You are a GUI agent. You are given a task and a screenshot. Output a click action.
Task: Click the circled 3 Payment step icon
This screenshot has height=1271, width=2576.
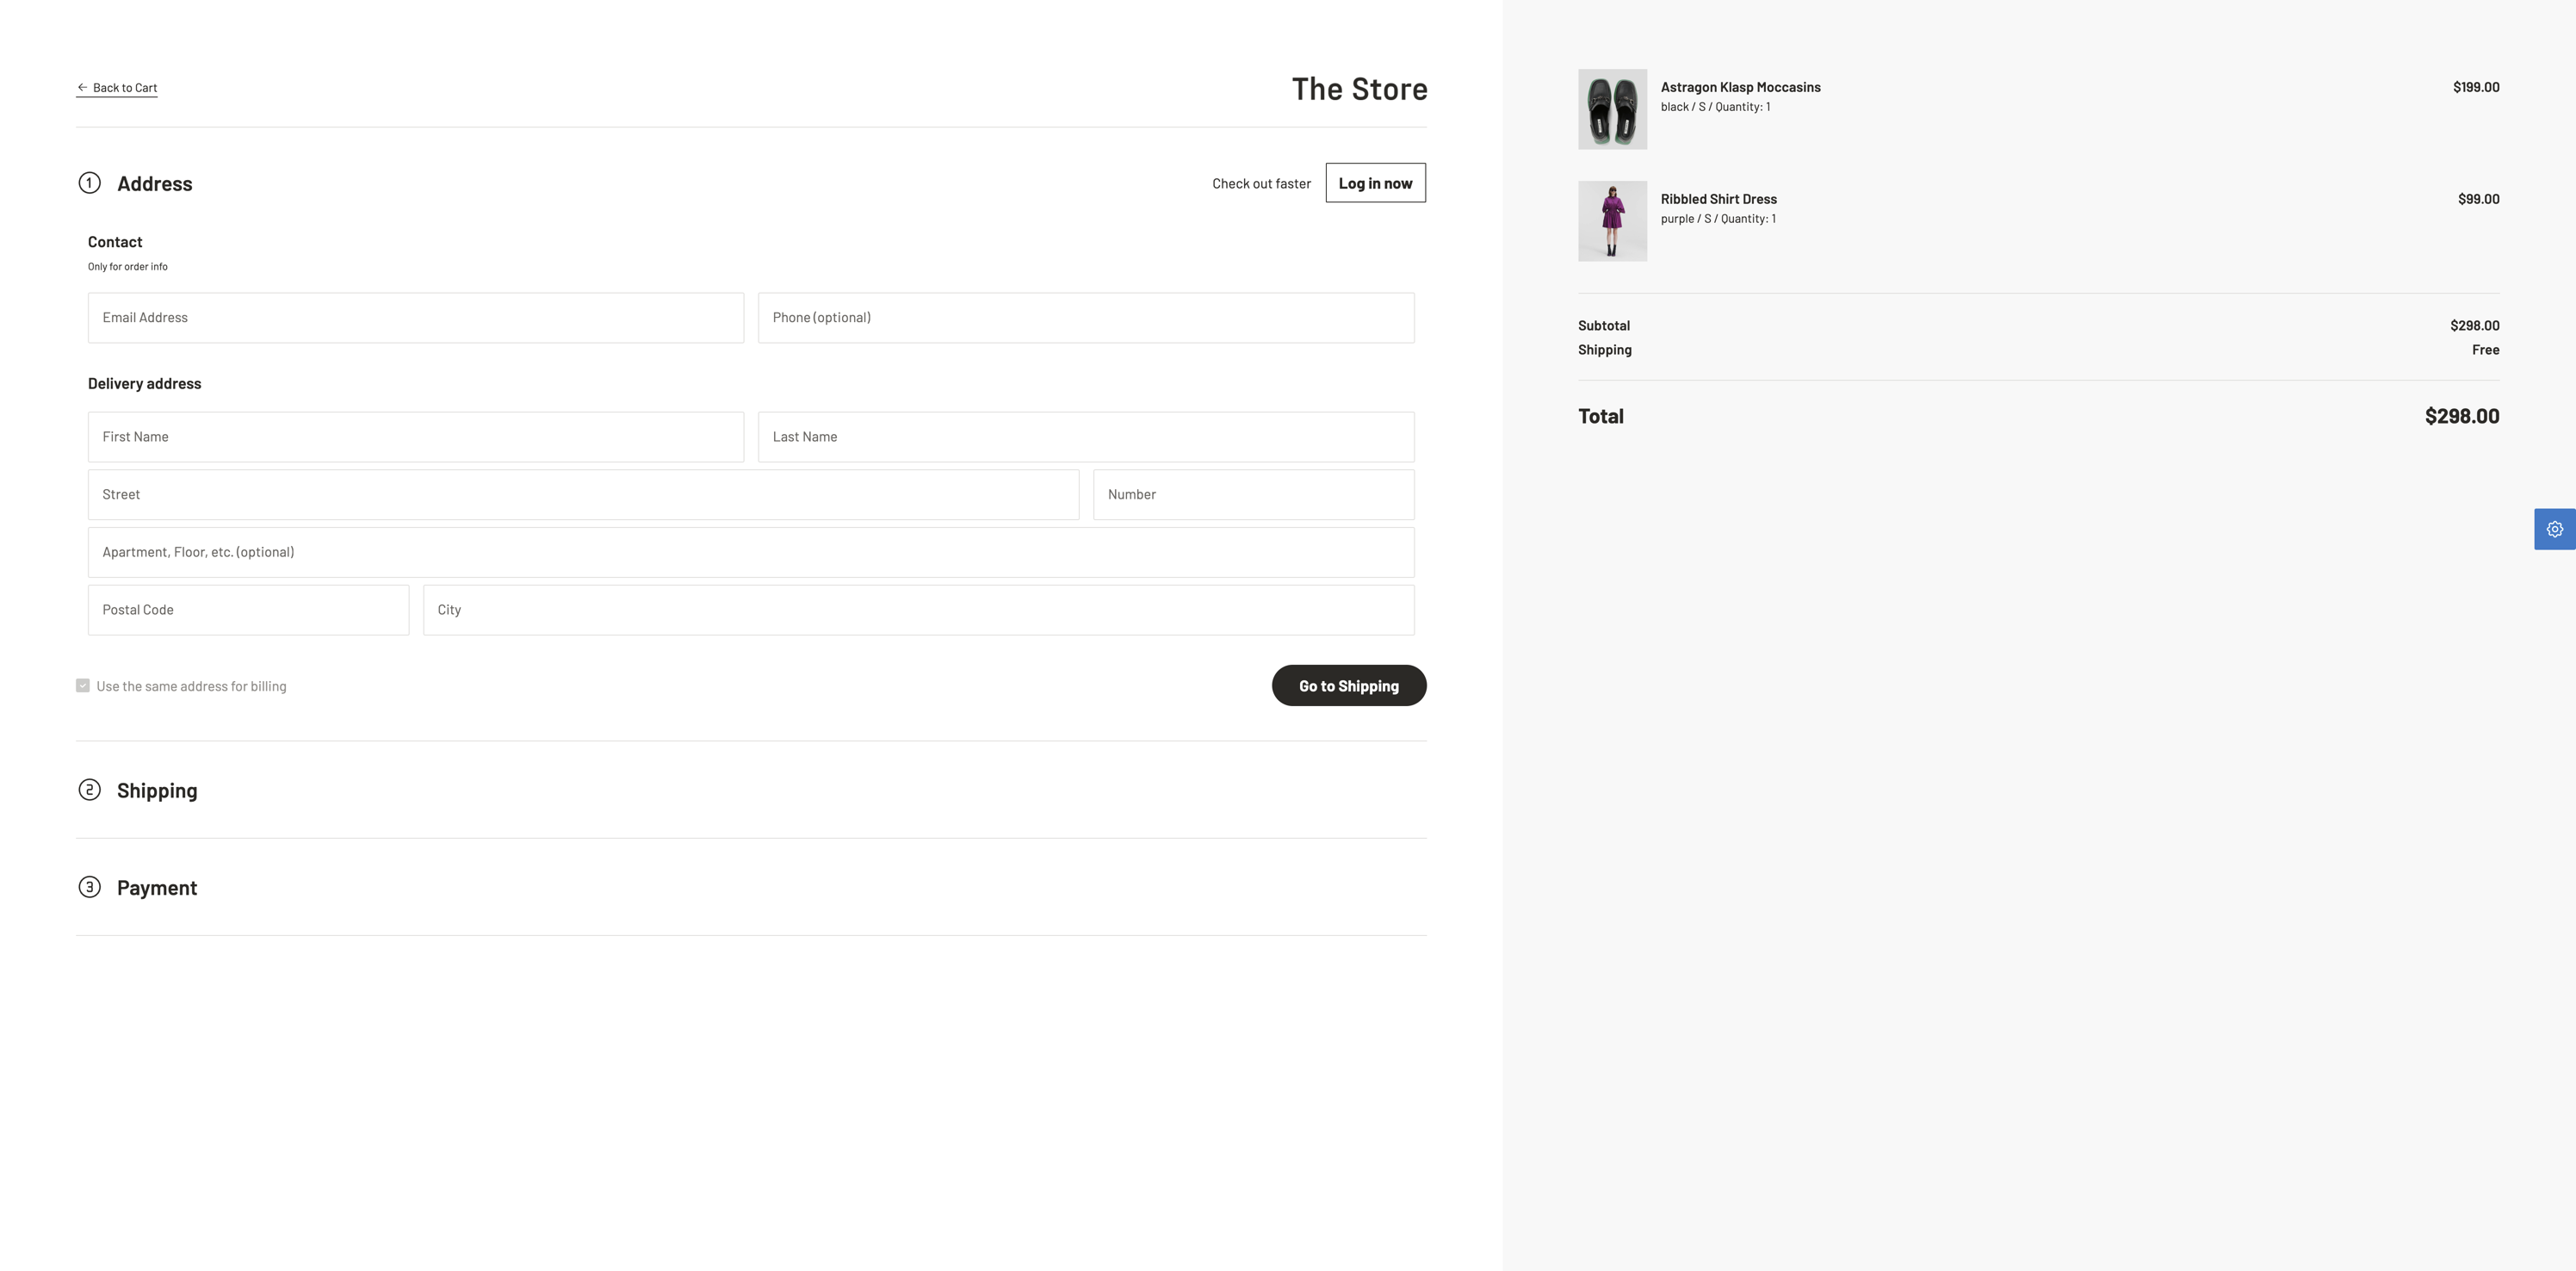coord(87,887)
